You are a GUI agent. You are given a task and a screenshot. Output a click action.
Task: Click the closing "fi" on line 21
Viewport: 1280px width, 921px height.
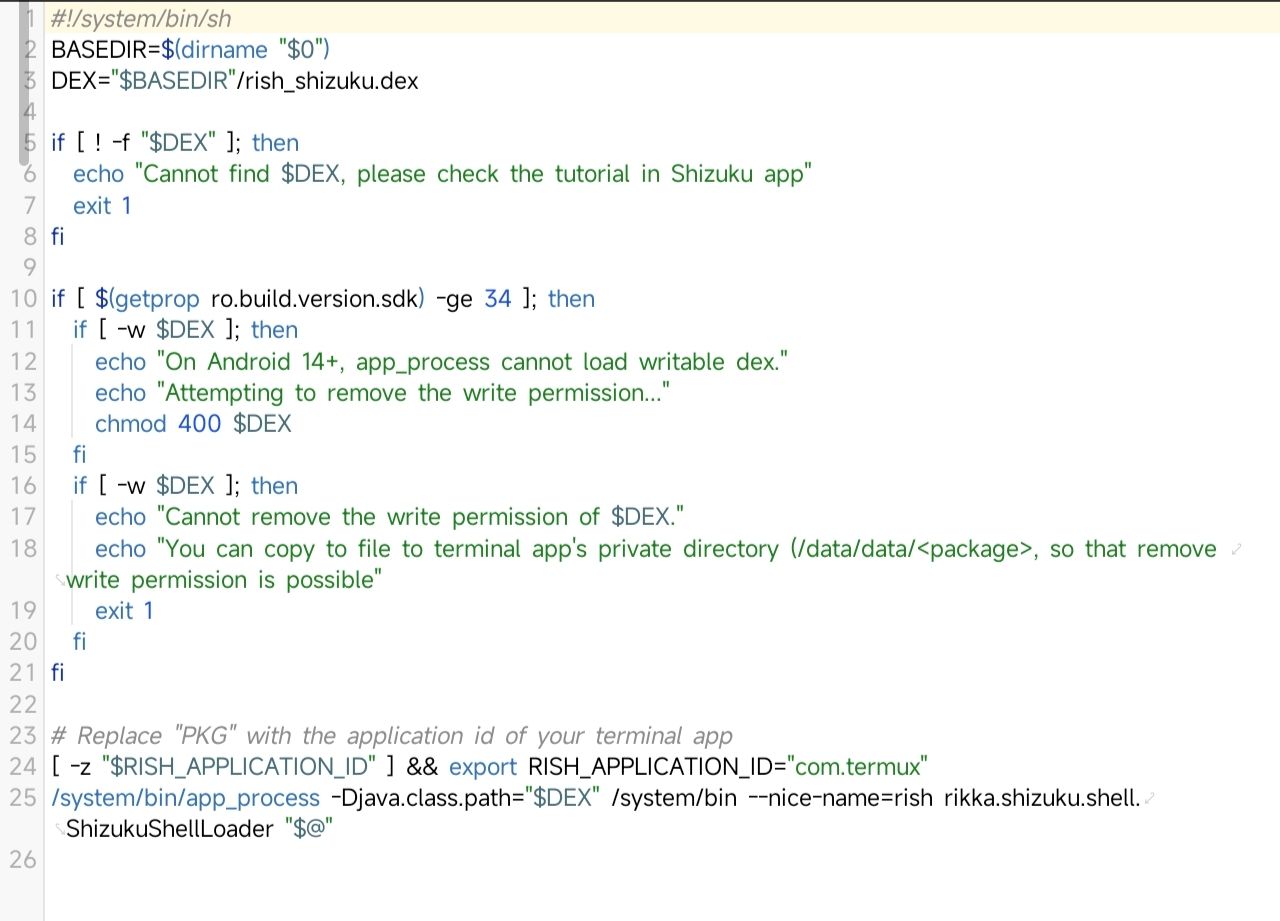pyautogui.click(x=57, y=673)
